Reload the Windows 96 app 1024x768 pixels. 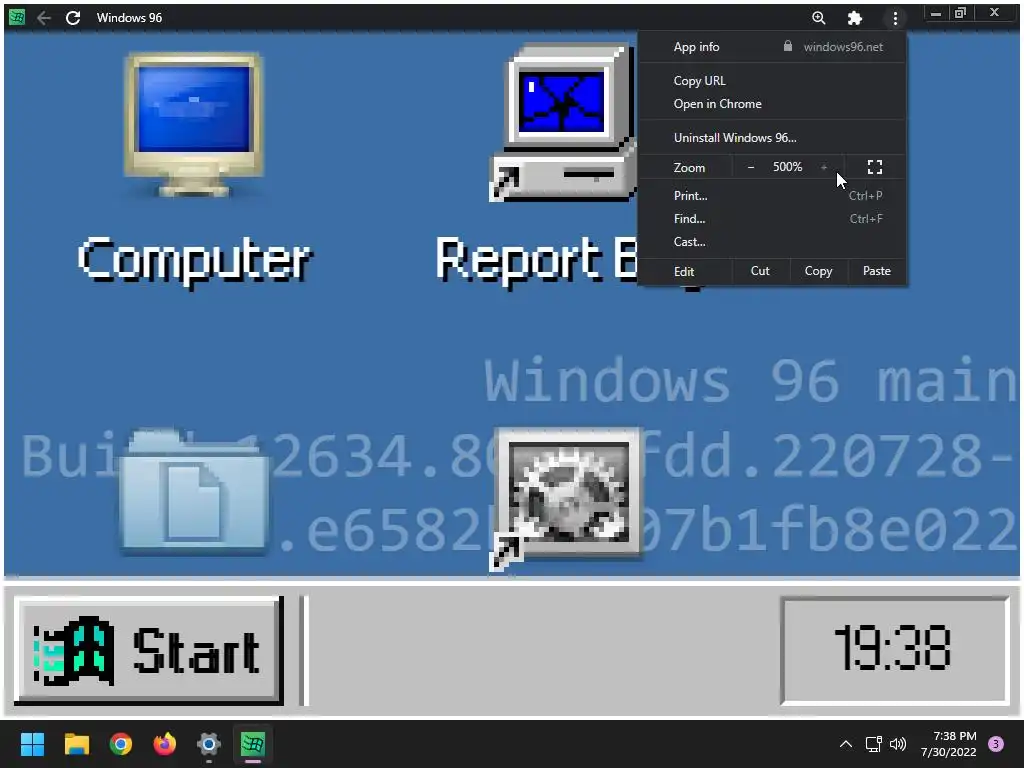click(x=73, y=18)
